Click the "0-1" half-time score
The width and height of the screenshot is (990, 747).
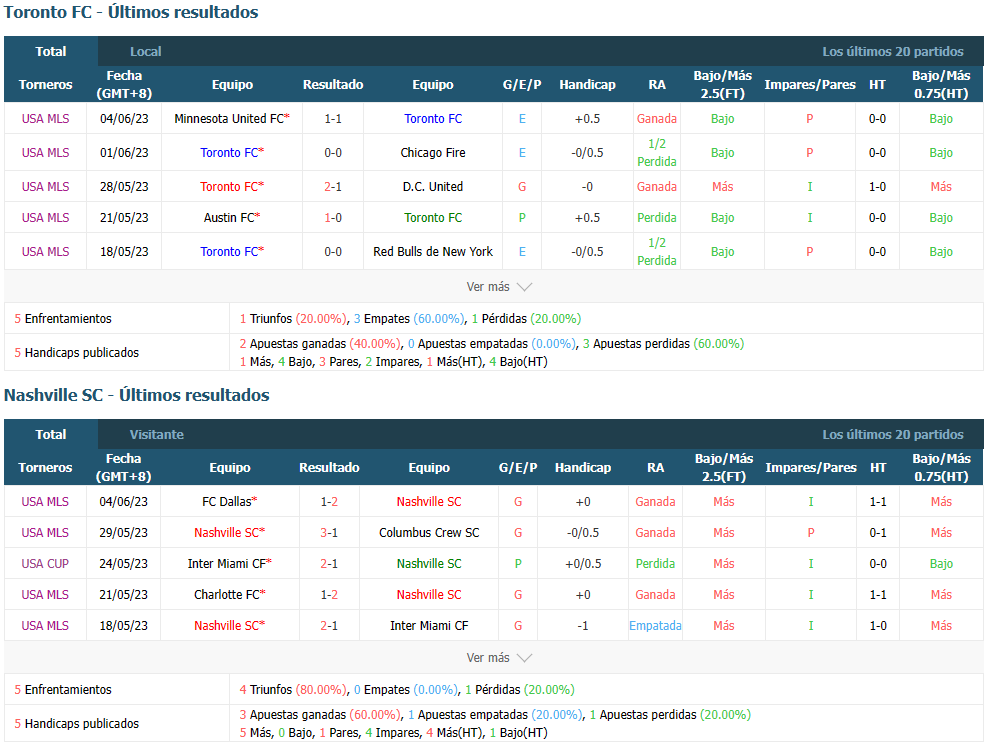point(878,533)
